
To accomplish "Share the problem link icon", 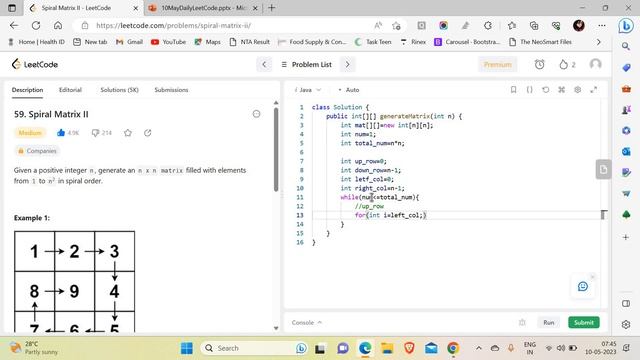I will tap(148, 133).
